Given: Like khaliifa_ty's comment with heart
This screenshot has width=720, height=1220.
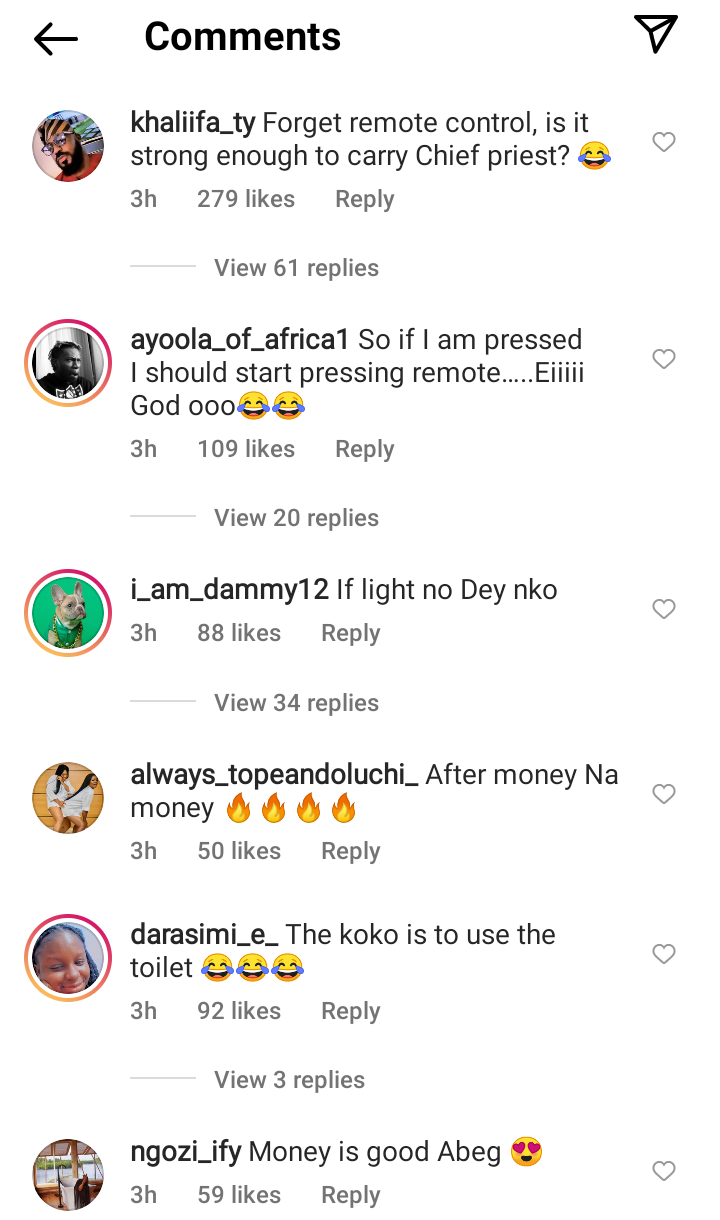Looking at the screenshot, I should tap(664, 143).
